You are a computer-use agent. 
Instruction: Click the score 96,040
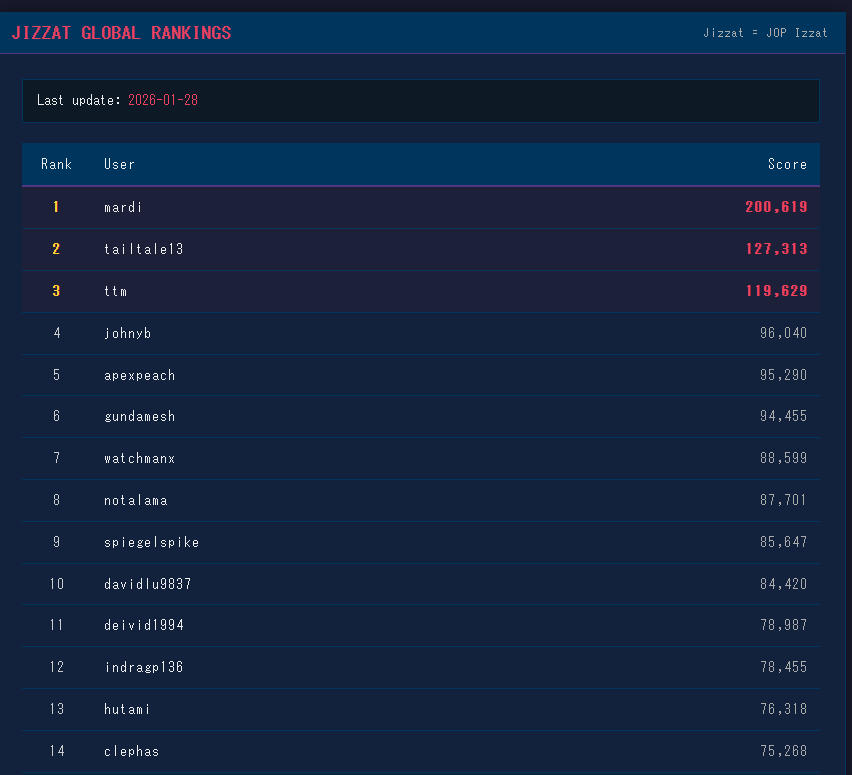[x=784, y=333]
